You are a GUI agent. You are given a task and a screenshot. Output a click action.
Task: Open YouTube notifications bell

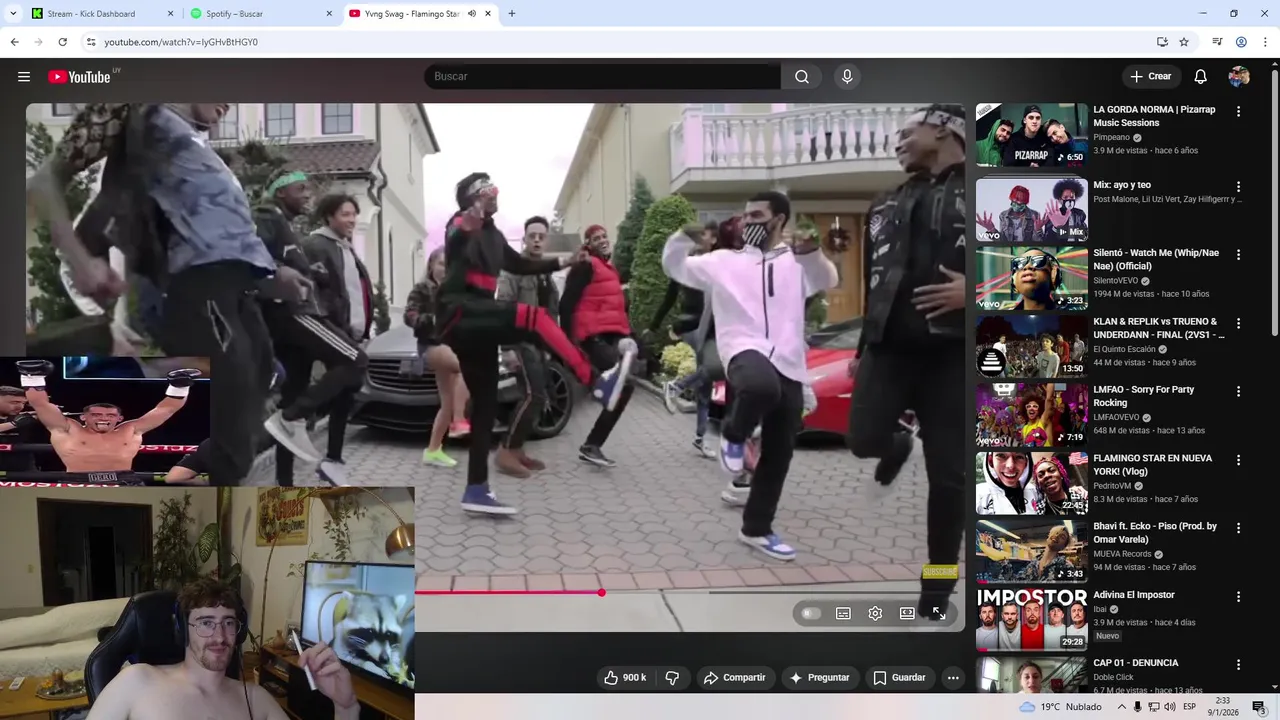[1201, 77]
